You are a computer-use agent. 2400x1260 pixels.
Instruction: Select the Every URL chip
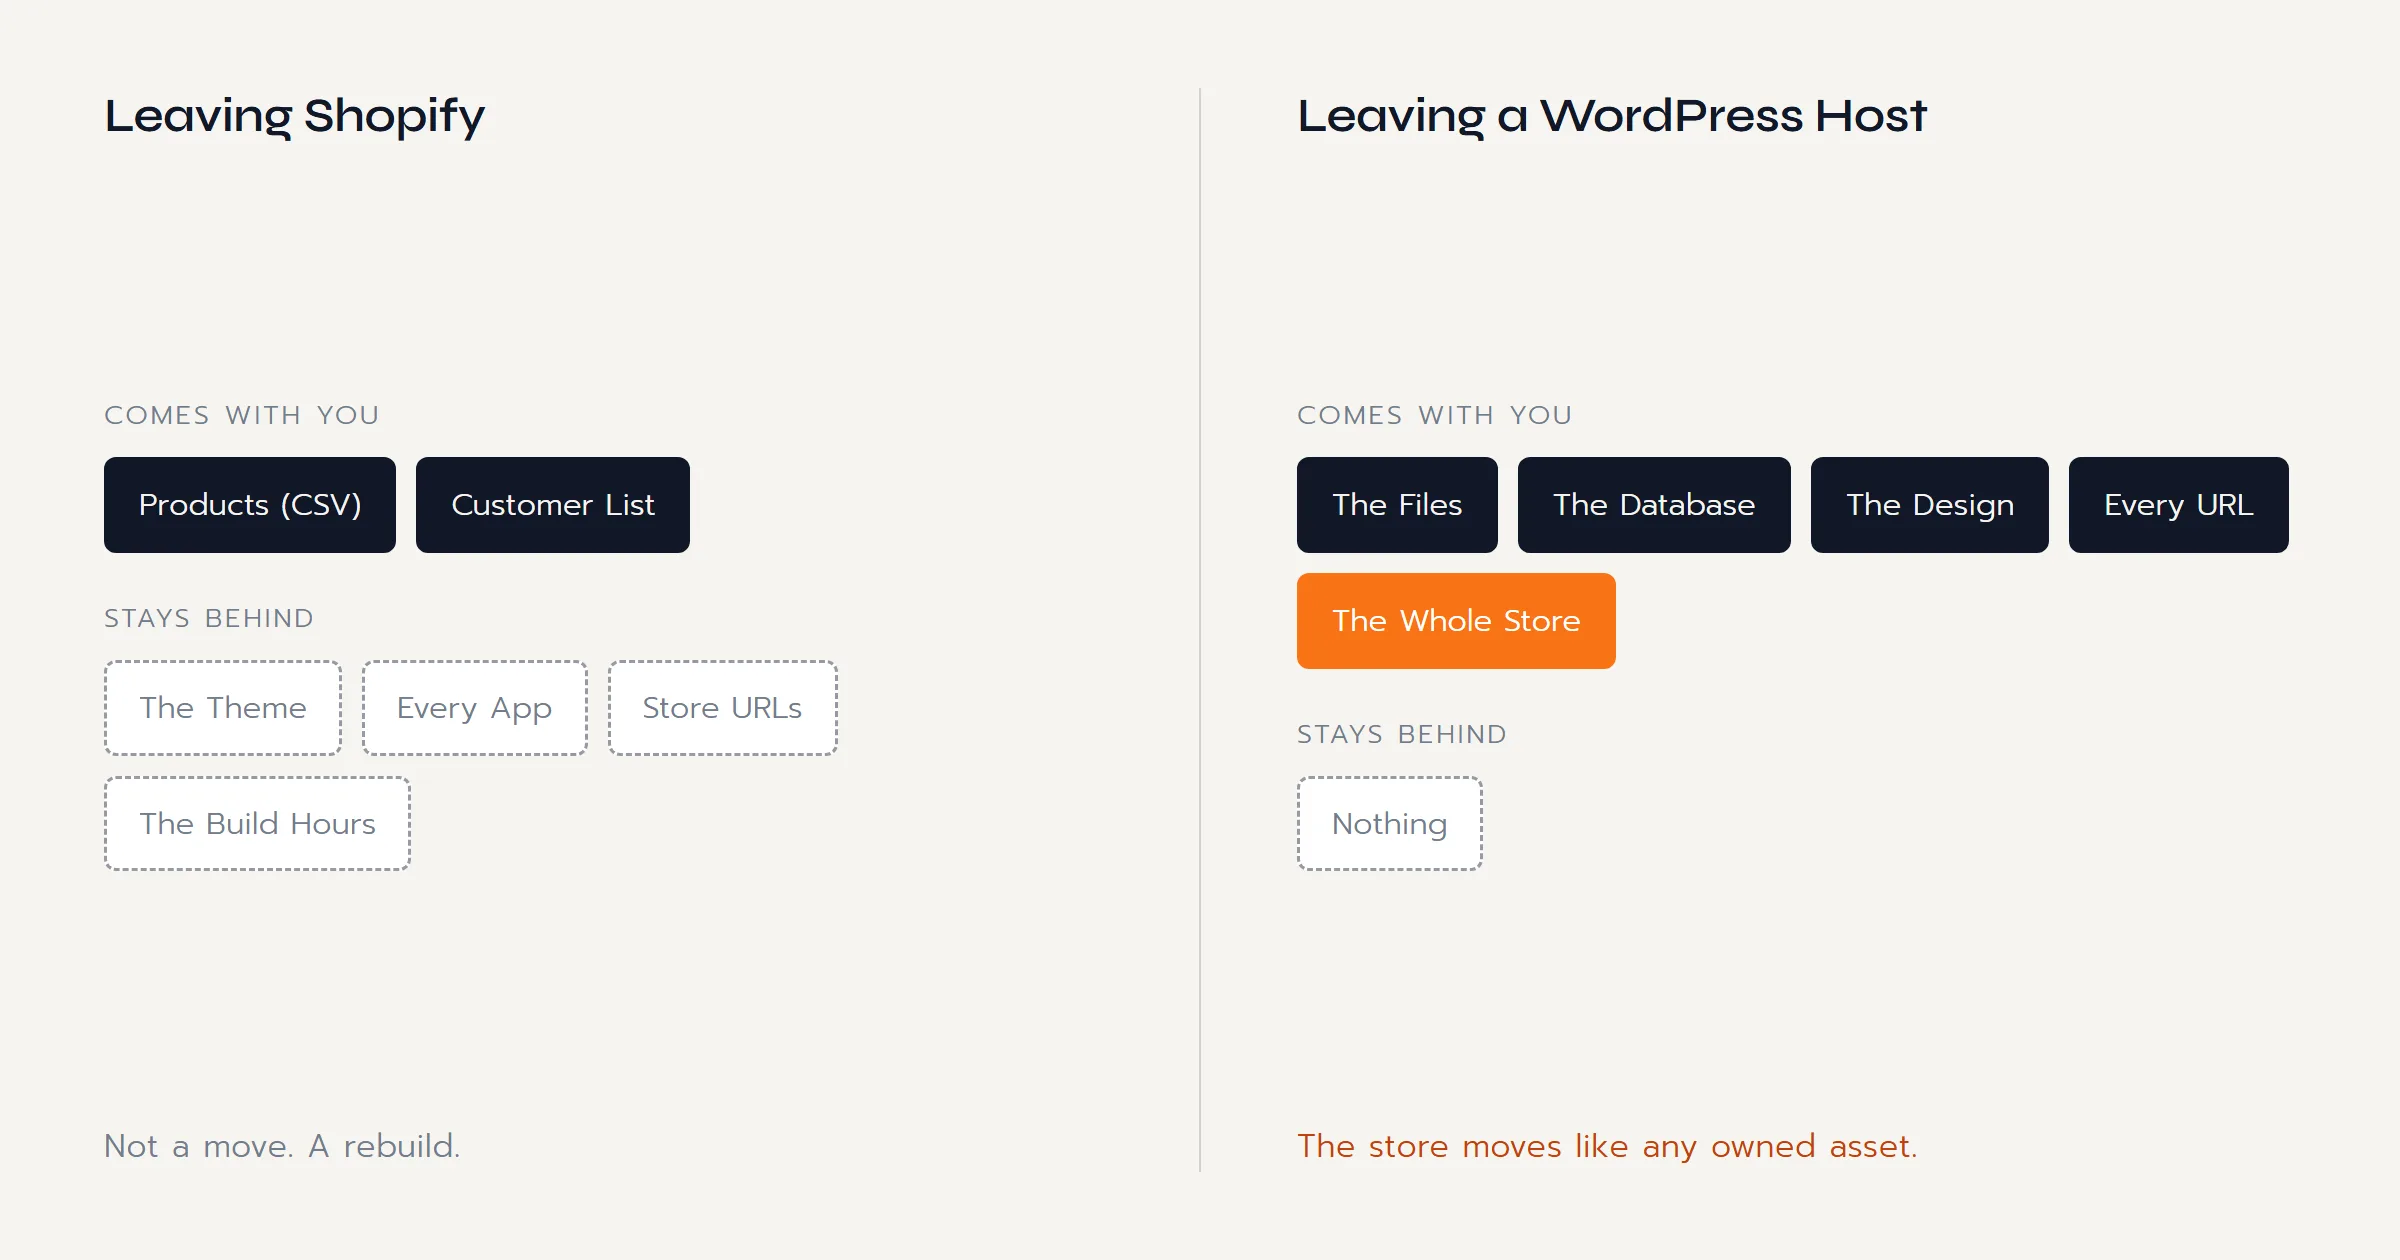coord(2179,505)
